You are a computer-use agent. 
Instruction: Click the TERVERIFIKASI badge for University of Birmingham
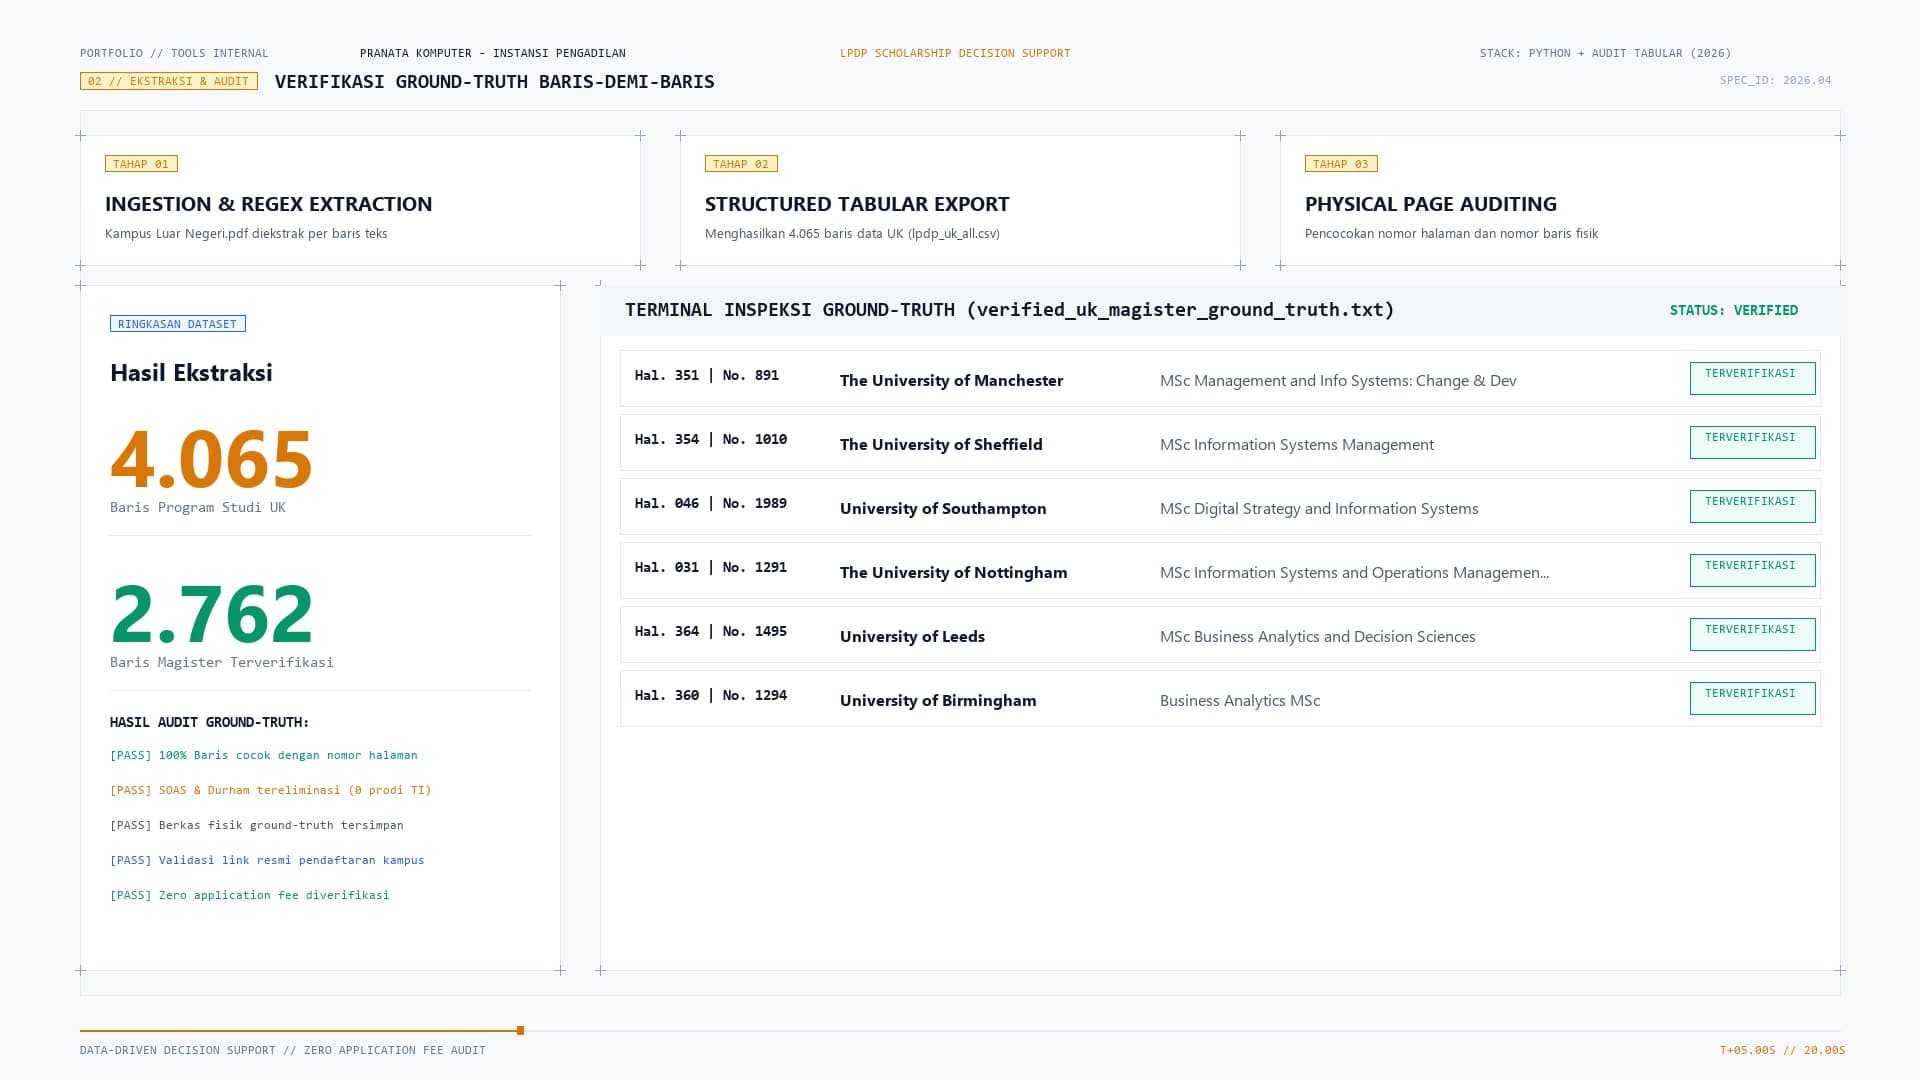pos(1752,698)
